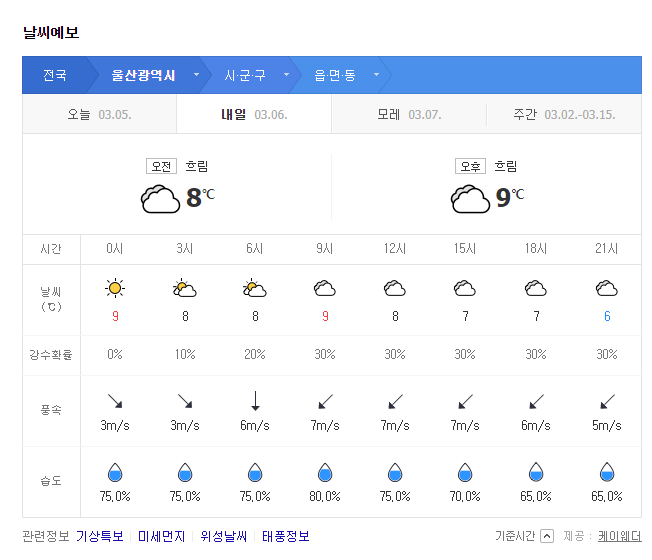Click the large morning (오전) cloud icon
The width and height of the screenshot is (652, 560).
[x=161, y=199]
